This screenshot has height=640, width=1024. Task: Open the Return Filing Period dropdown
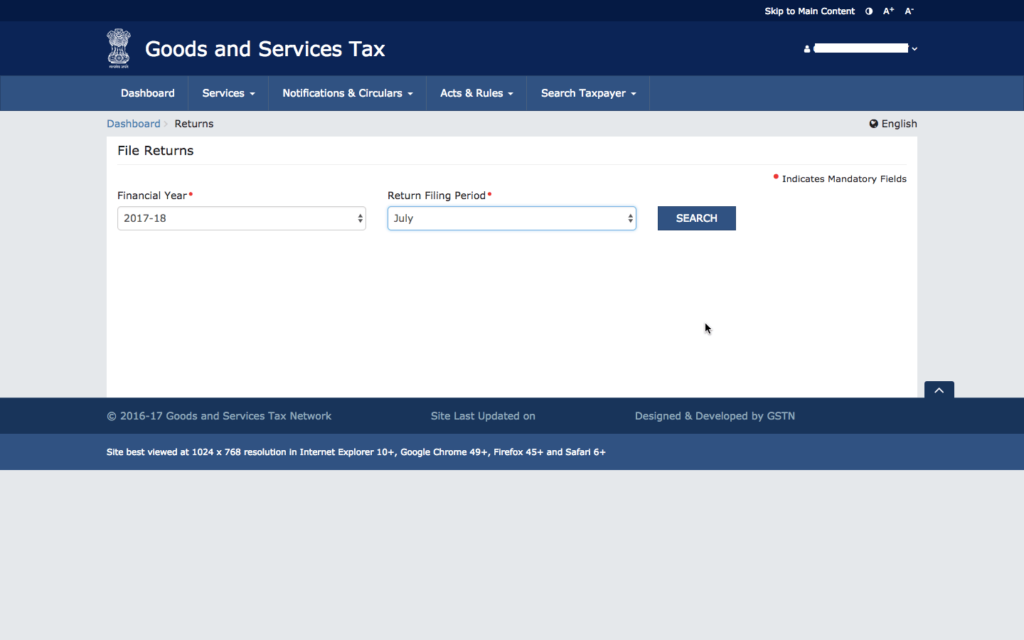coord(511,218)
